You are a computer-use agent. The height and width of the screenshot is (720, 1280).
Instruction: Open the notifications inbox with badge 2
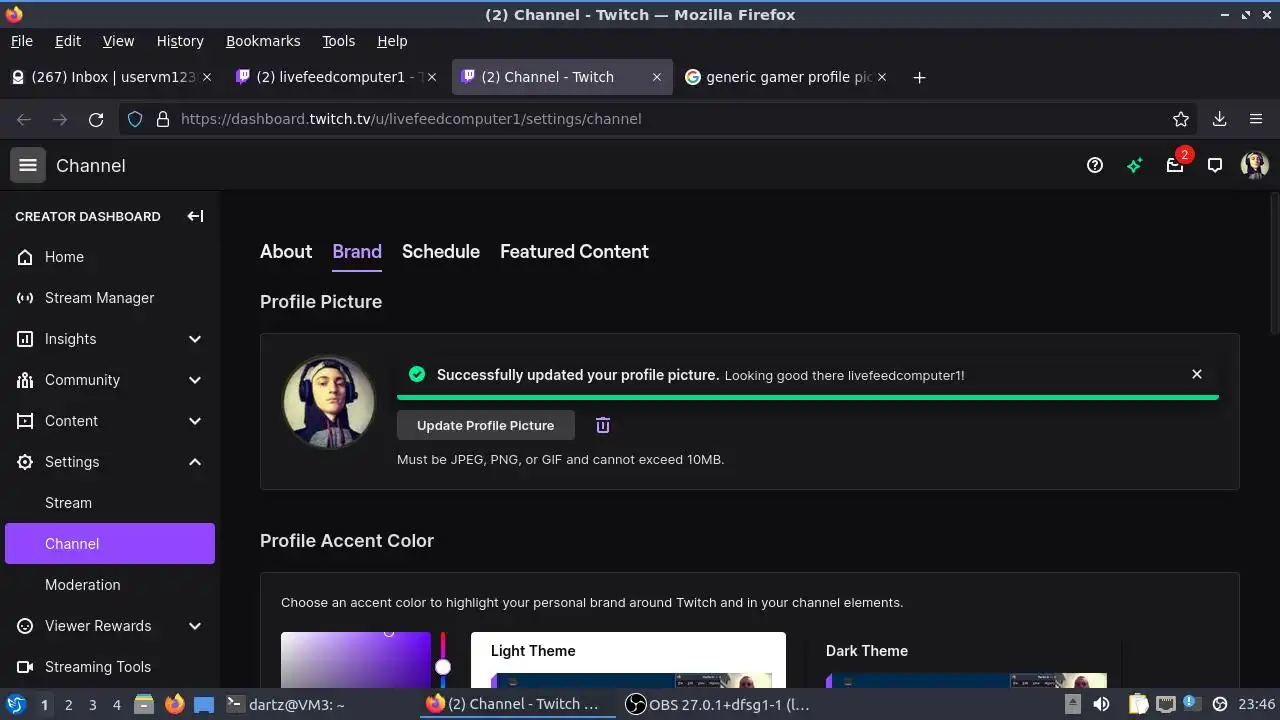click(1176, 164)
